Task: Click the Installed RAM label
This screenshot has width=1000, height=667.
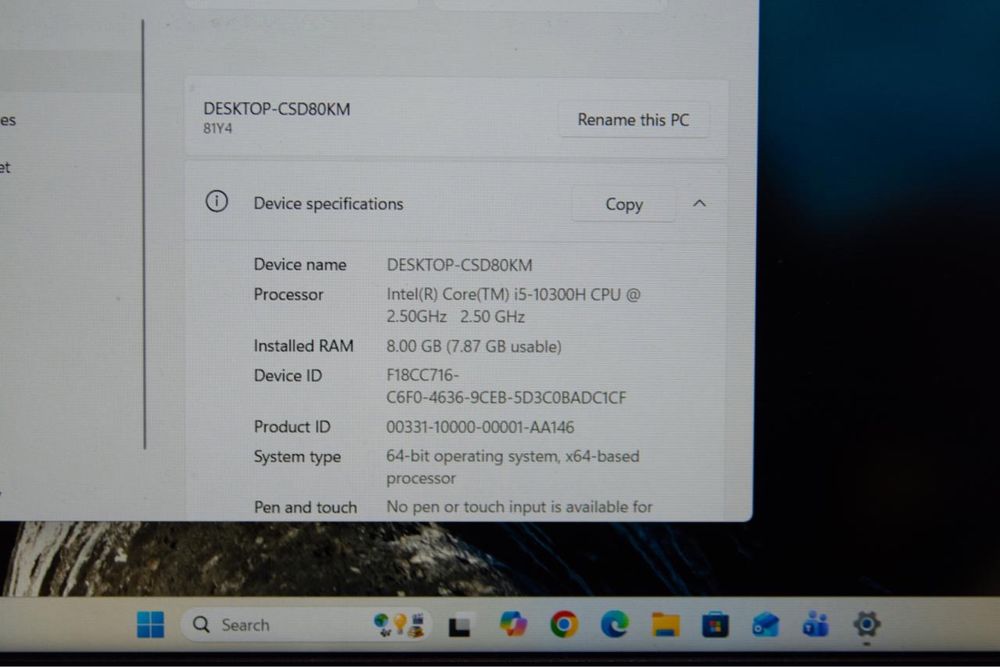Action: pyautogui.click(x=304, y=346)
